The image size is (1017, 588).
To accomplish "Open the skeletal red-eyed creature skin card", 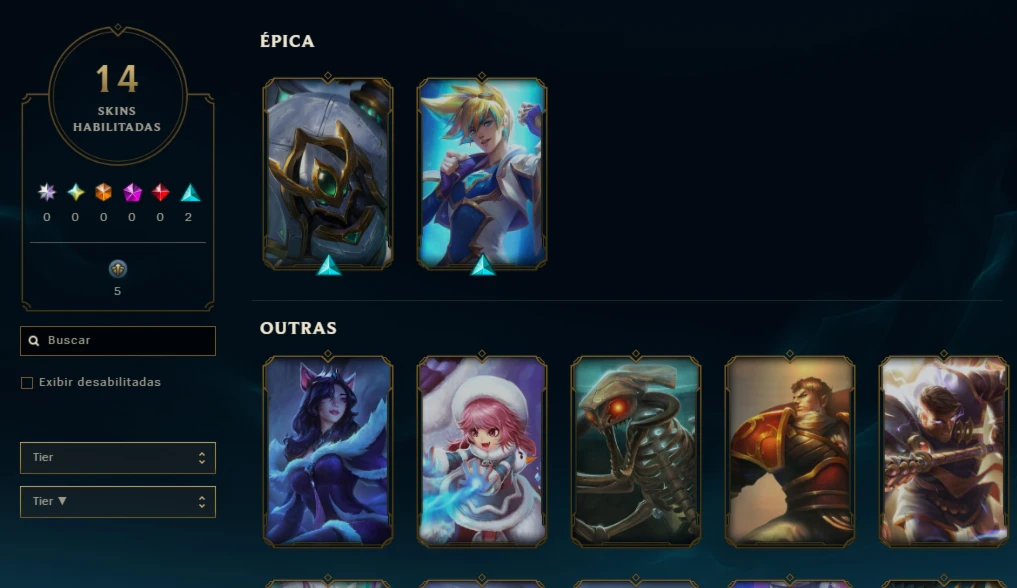I will point(636,451).
